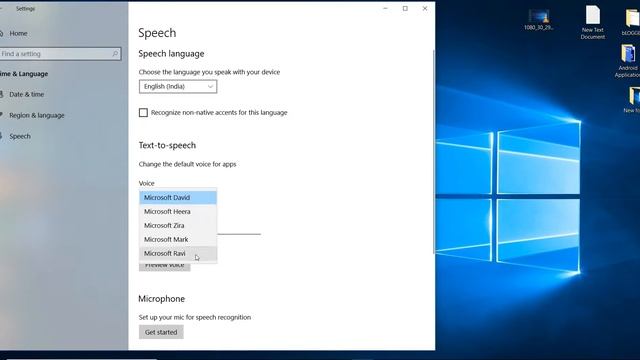This screenshot has width=640, height=360.
Task: Click the Text-to-speech heading
Action: [167, 145]
